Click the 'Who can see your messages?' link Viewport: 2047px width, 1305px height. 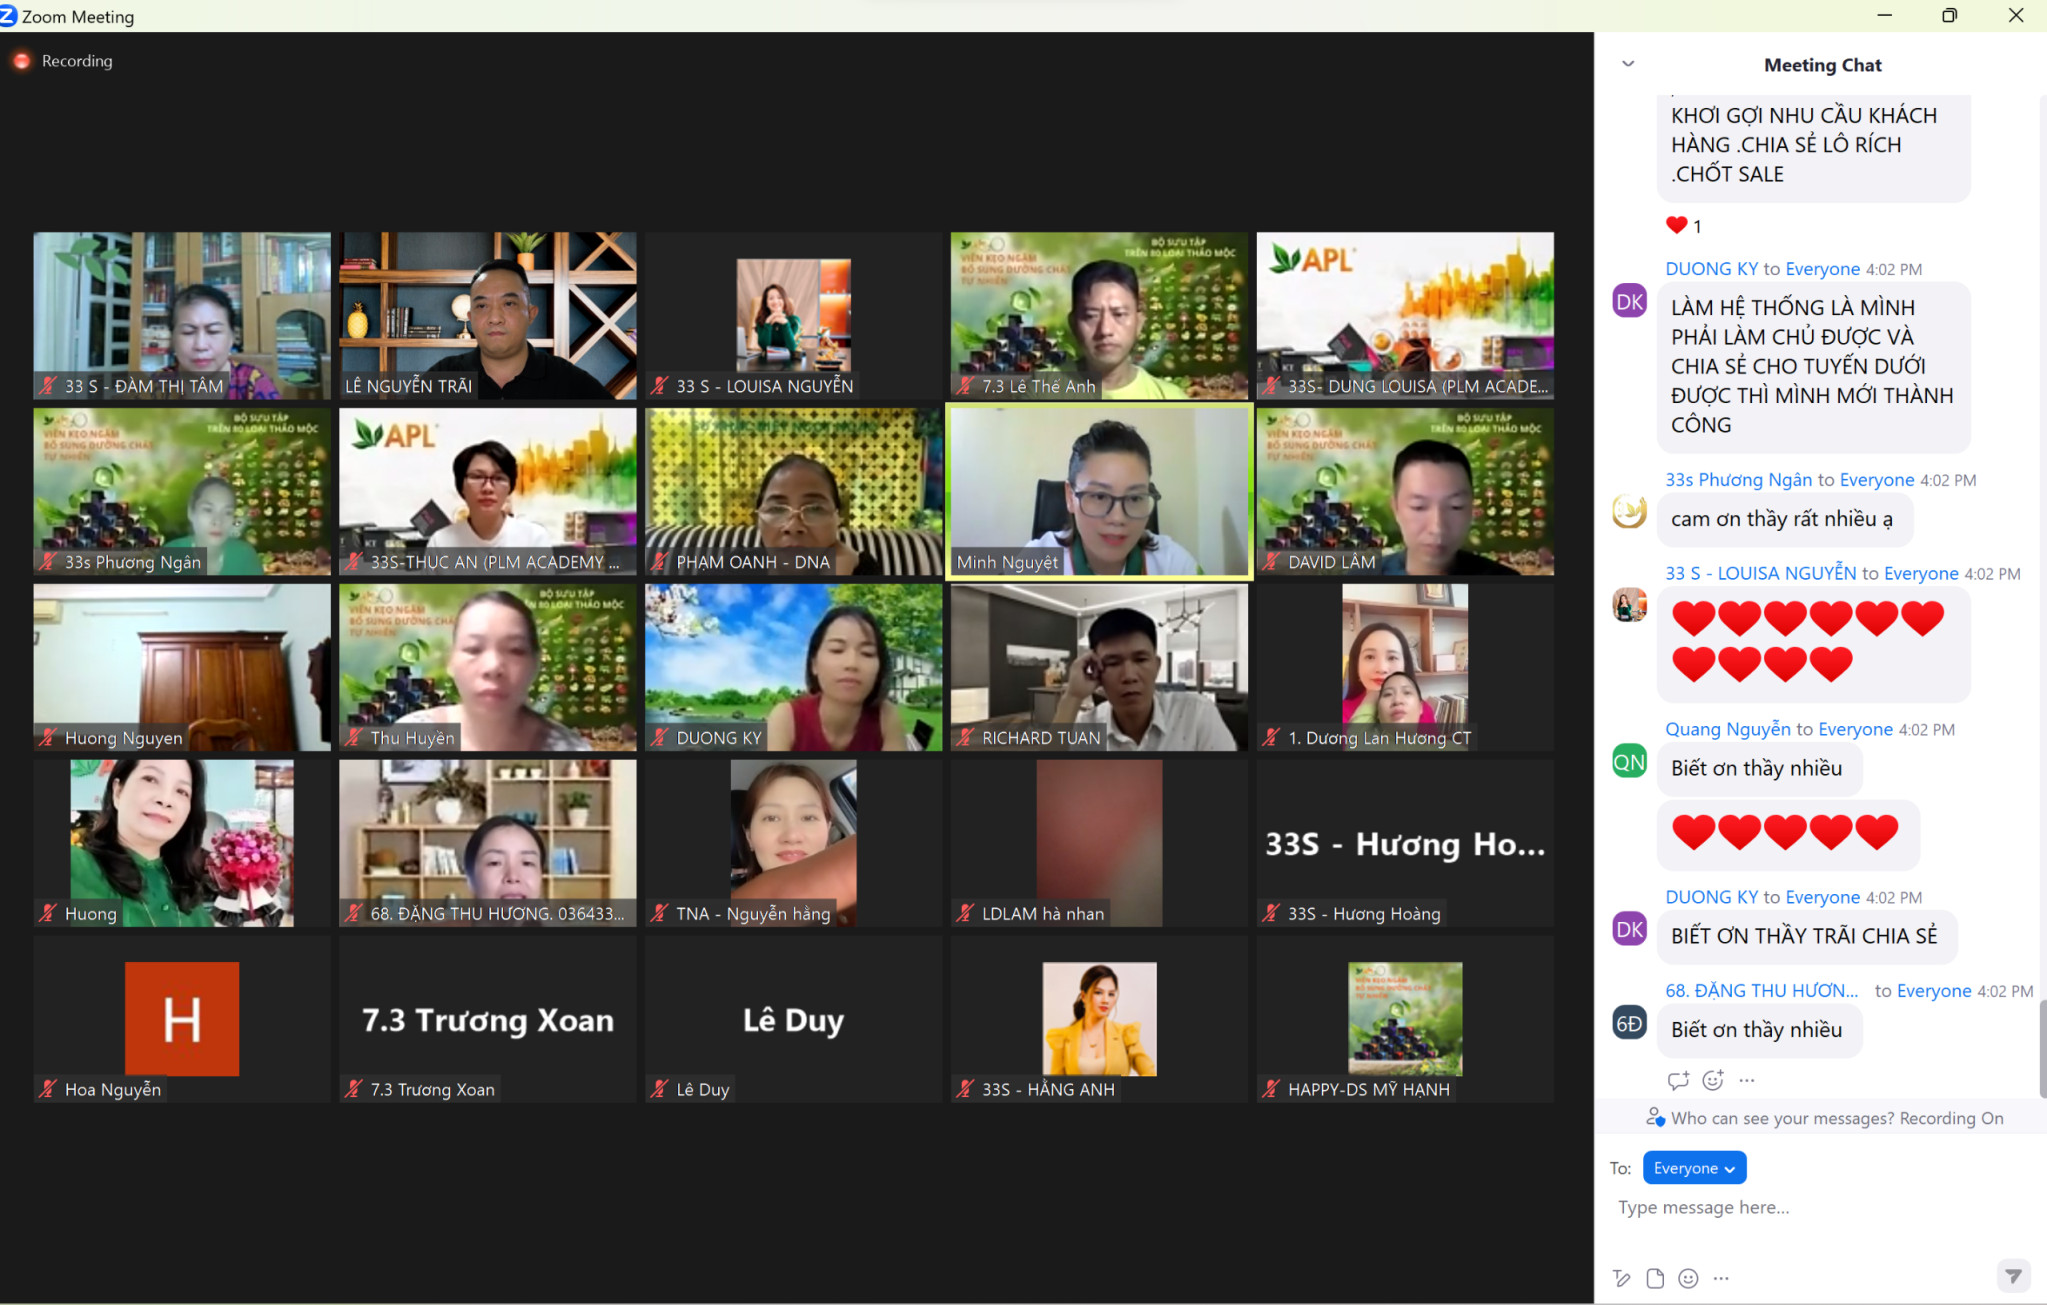point(1782,1118)
